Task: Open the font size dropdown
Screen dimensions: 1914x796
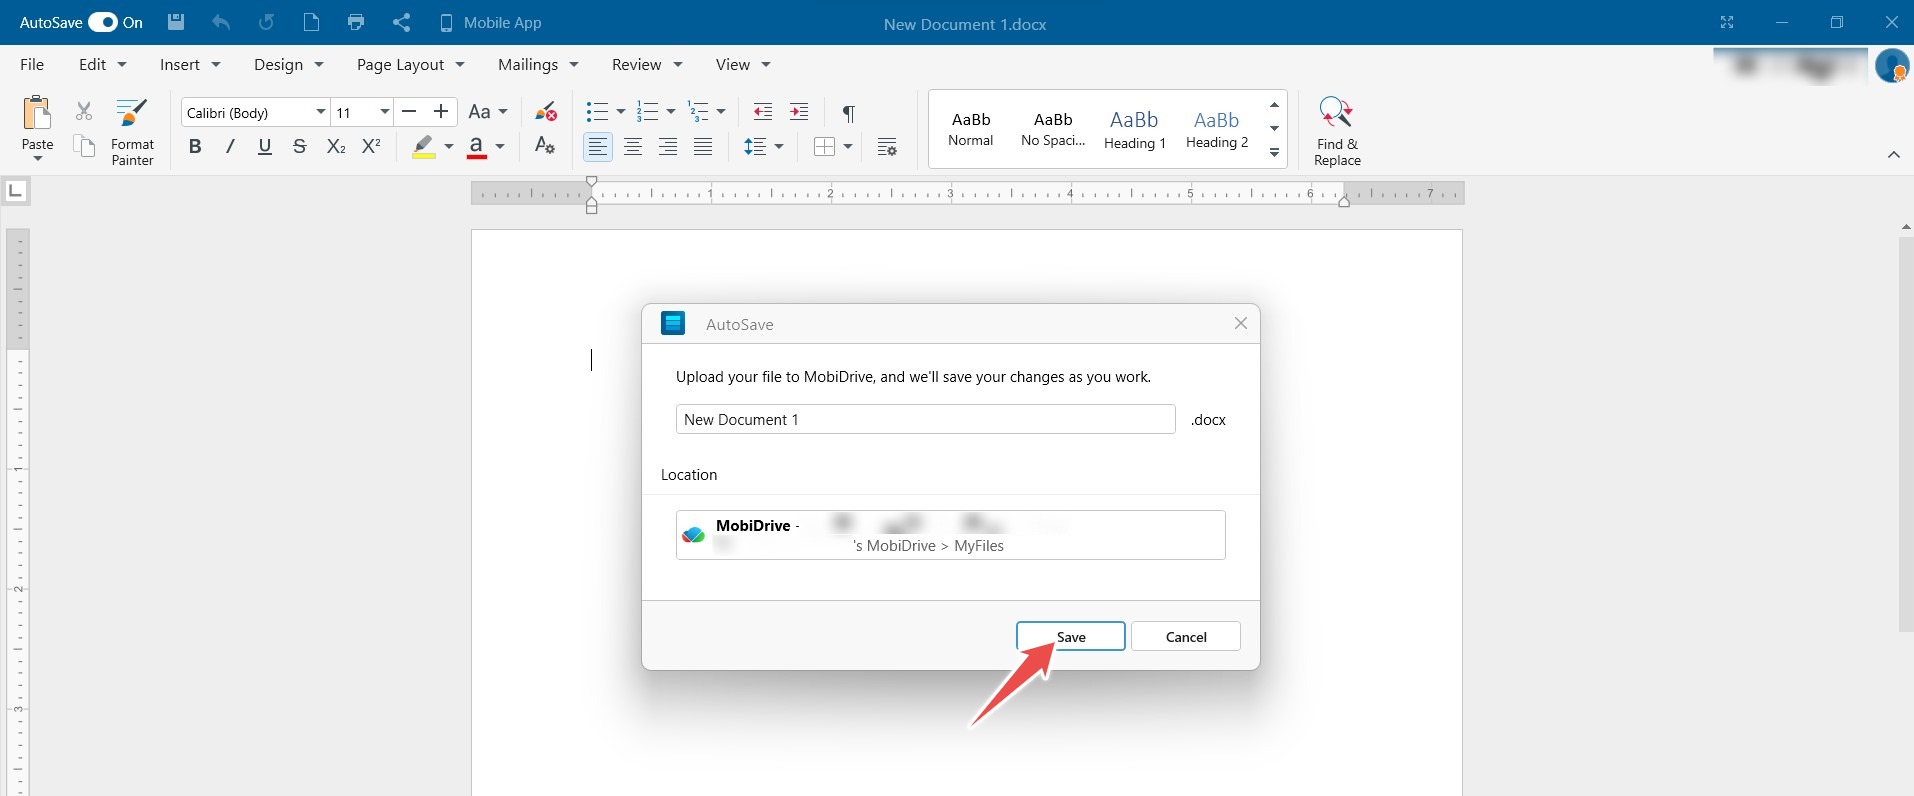Action: tap(384, 112)
